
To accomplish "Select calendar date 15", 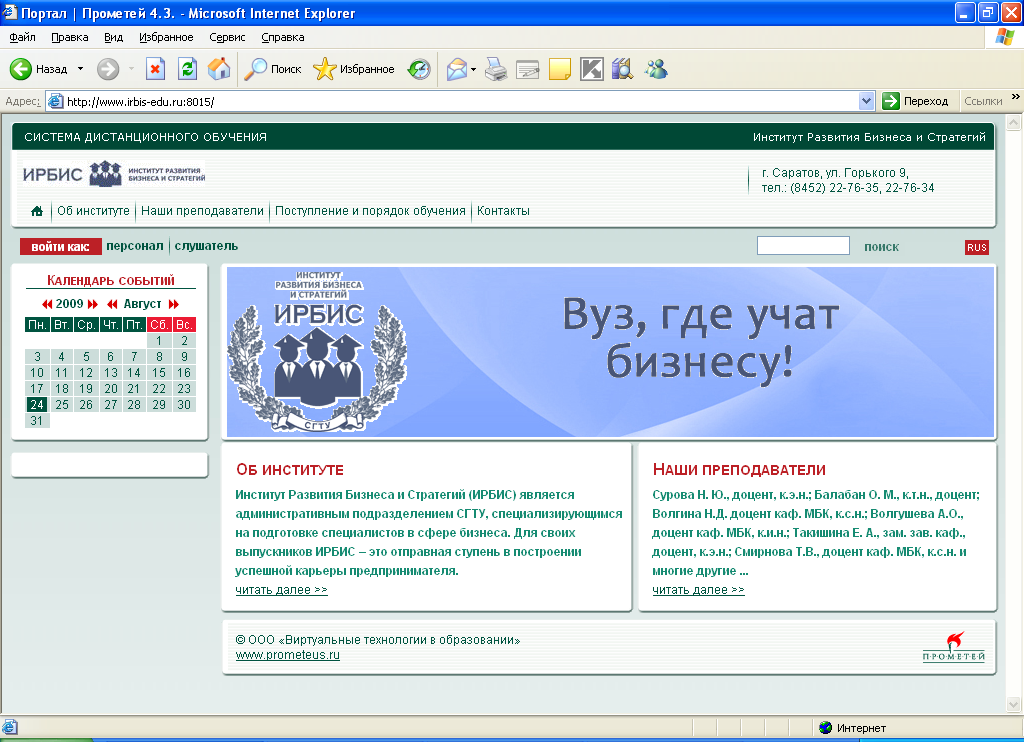I will tap(159, 373).
